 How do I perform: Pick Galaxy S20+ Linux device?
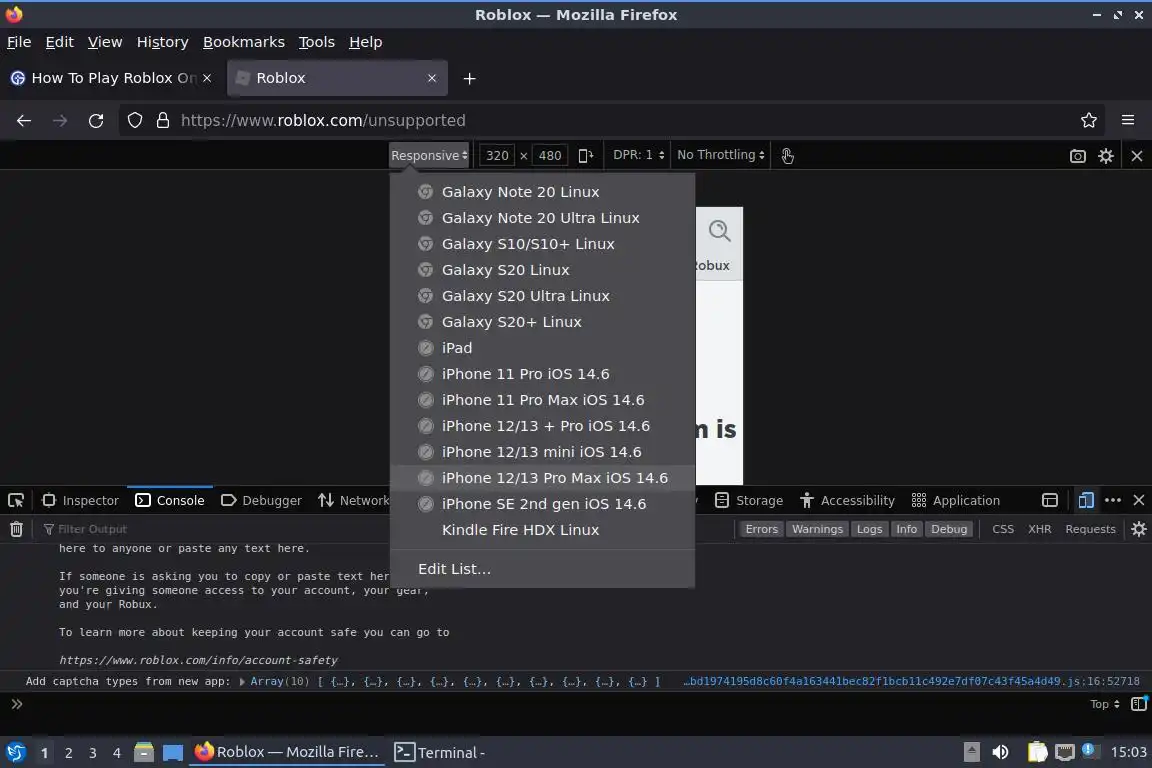click(542, 322)
